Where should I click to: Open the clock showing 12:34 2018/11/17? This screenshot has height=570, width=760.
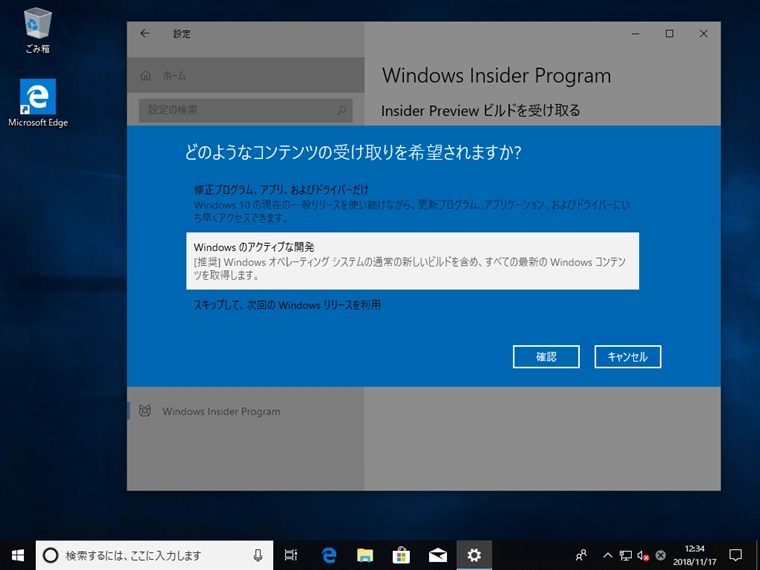[694, 555]
